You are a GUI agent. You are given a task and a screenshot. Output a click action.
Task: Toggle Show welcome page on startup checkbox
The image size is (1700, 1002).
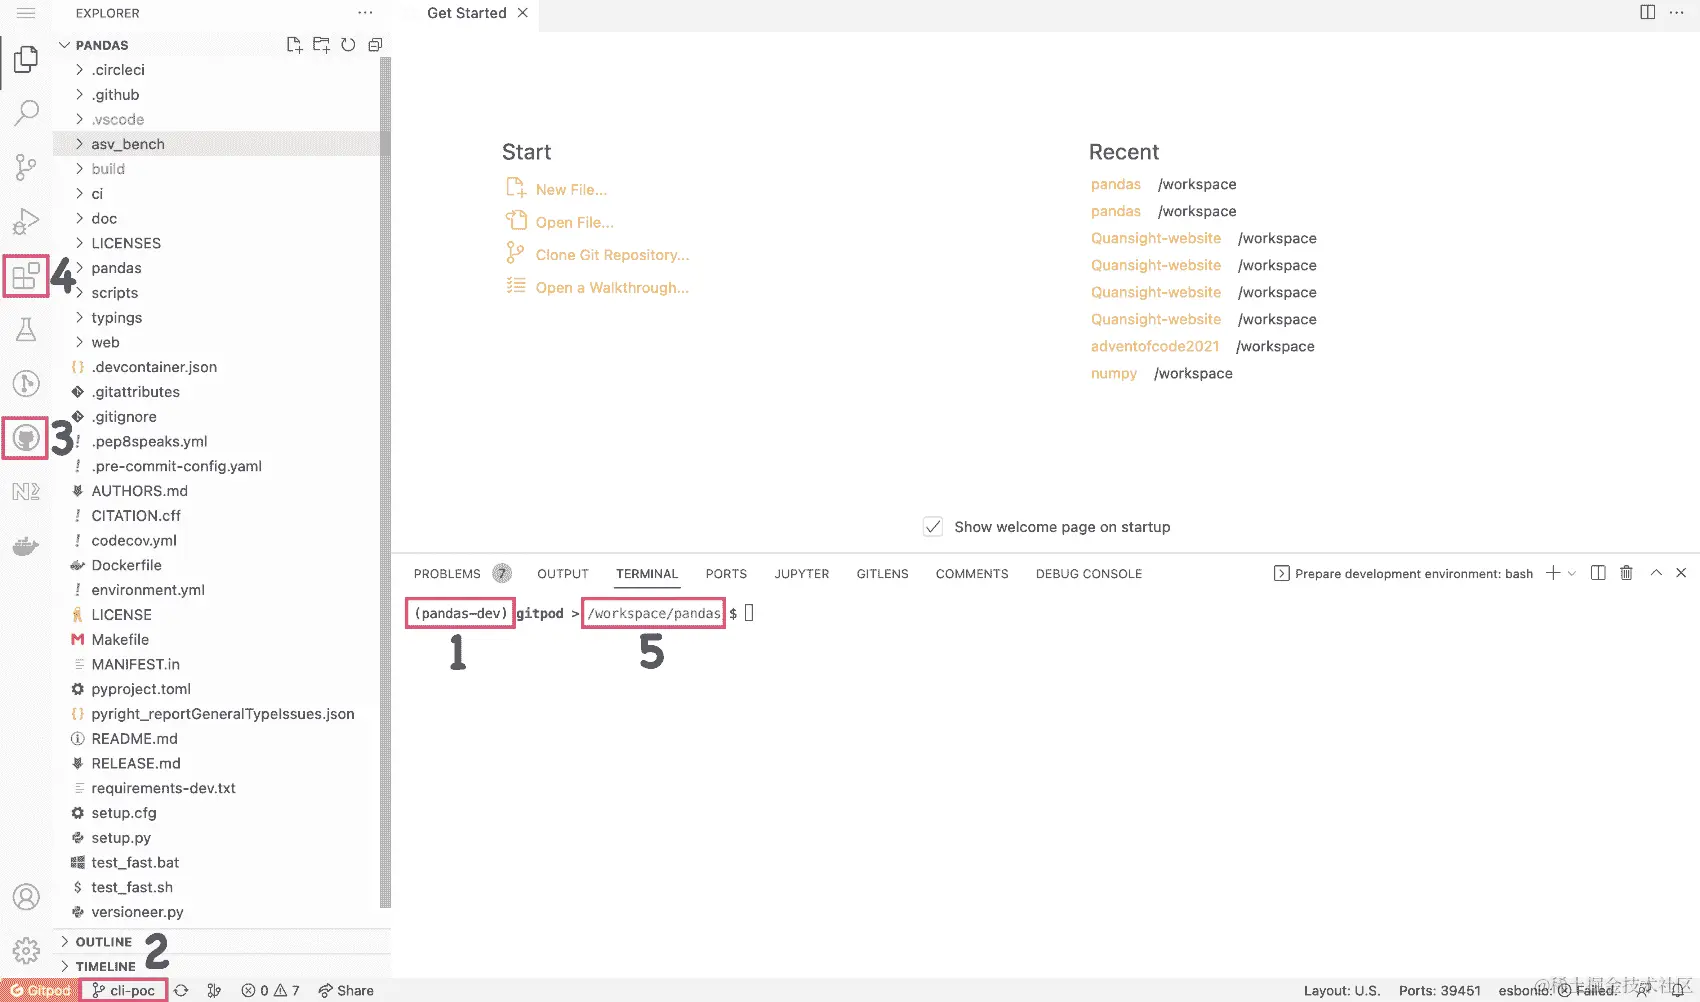(933, 527)
